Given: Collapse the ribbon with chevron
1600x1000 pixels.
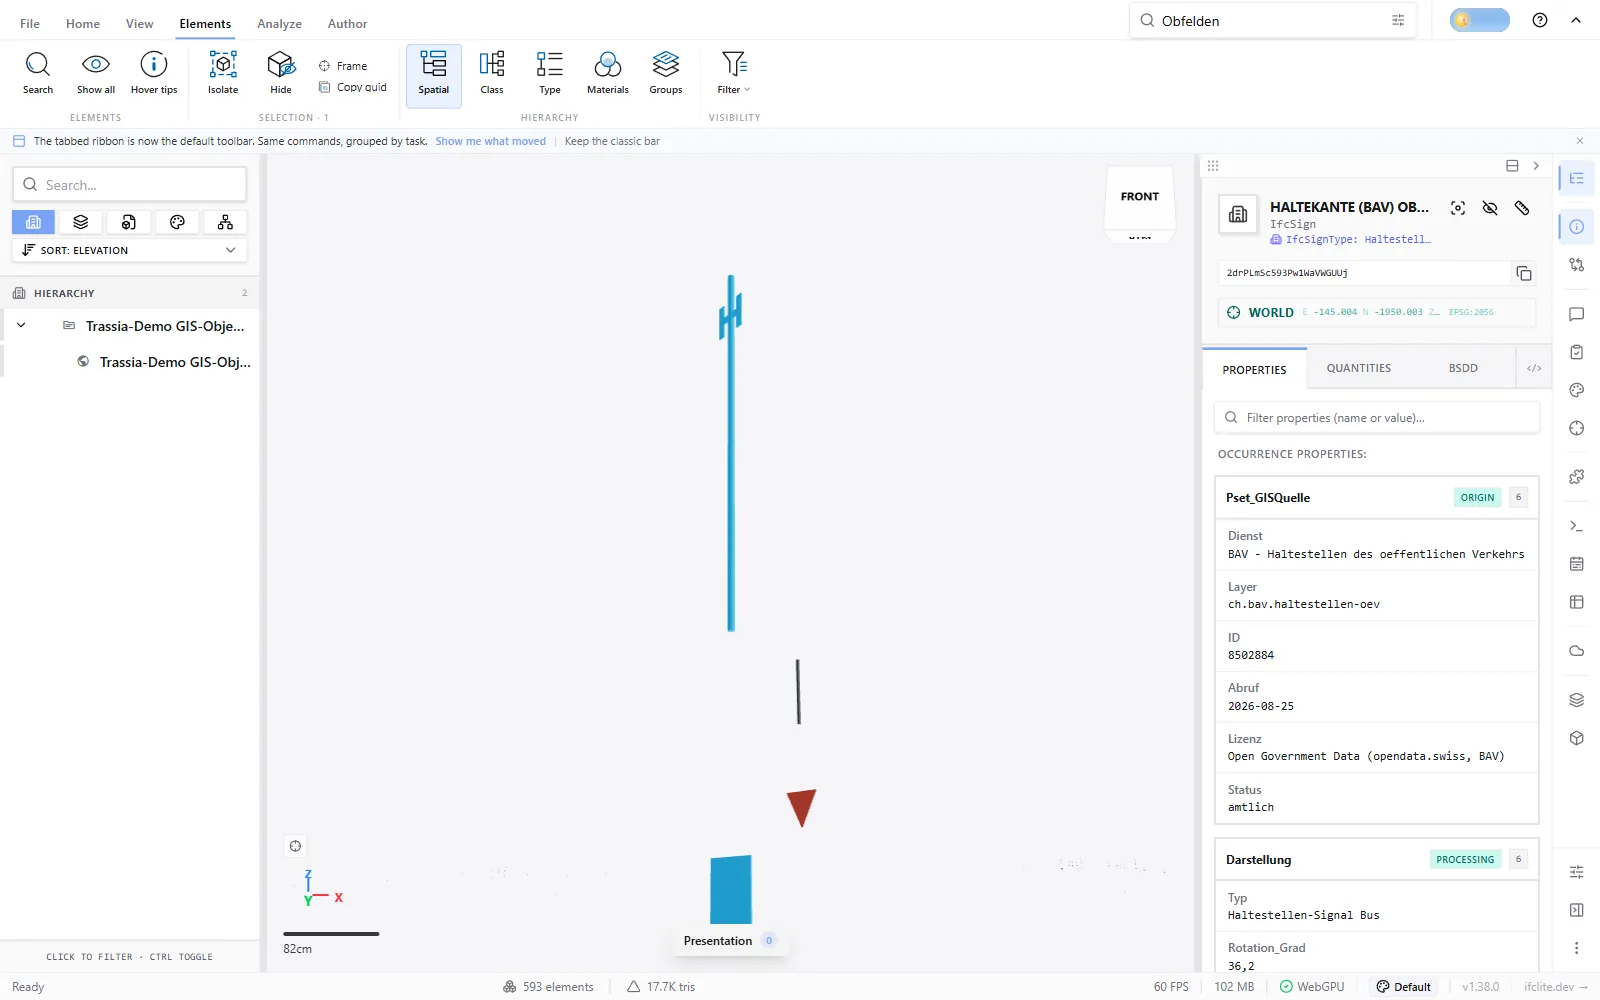Looking at the screenshot, I should tap(1576, 20).
